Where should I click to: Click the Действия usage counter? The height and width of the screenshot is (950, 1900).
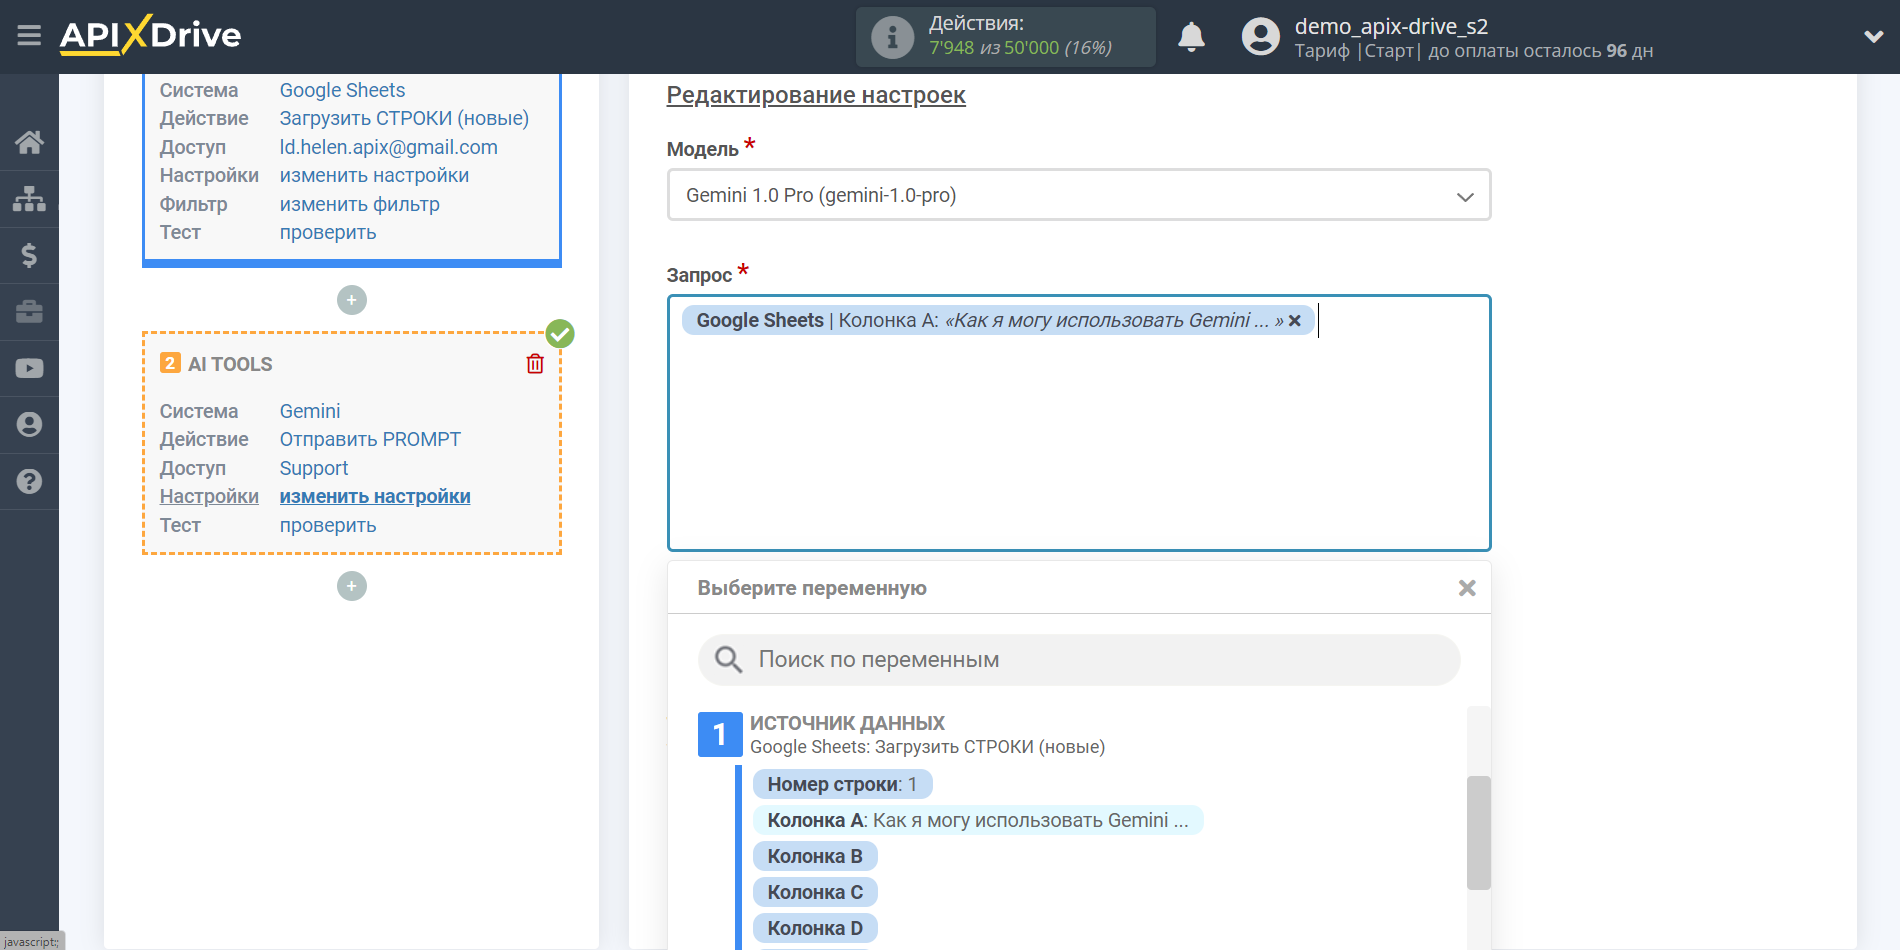1006,37
